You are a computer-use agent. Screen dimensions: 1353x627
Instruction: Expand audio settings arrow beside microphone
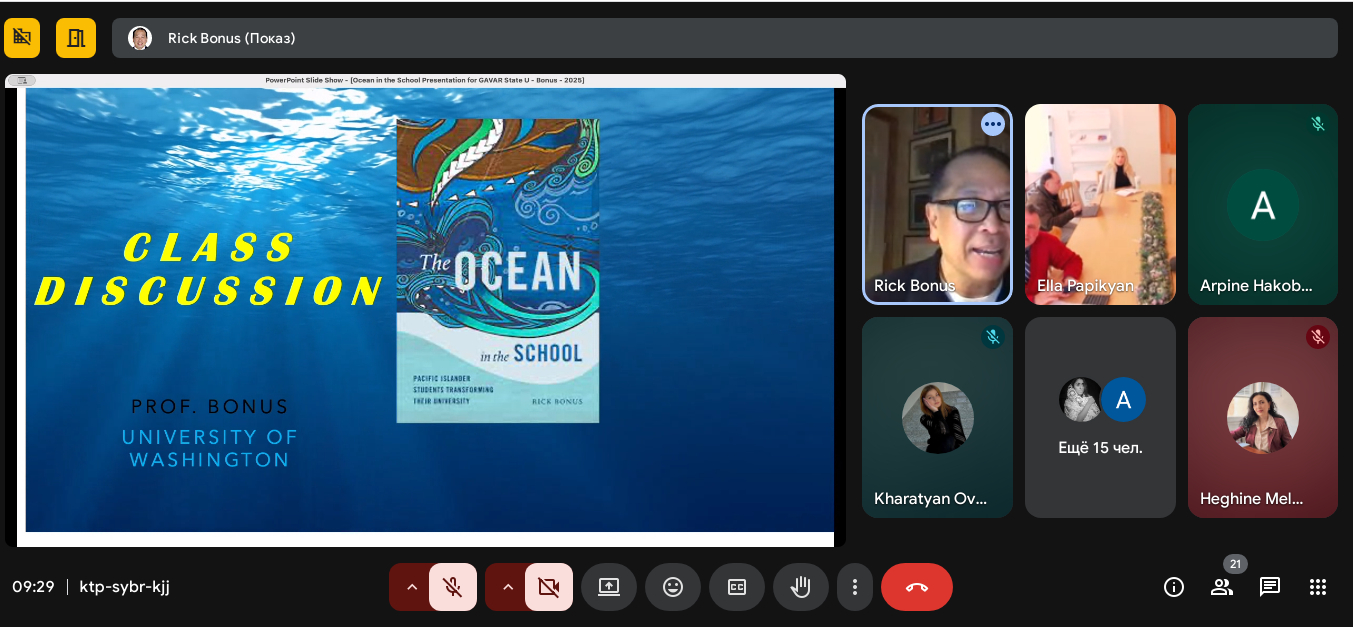click(x=411, y=587)
